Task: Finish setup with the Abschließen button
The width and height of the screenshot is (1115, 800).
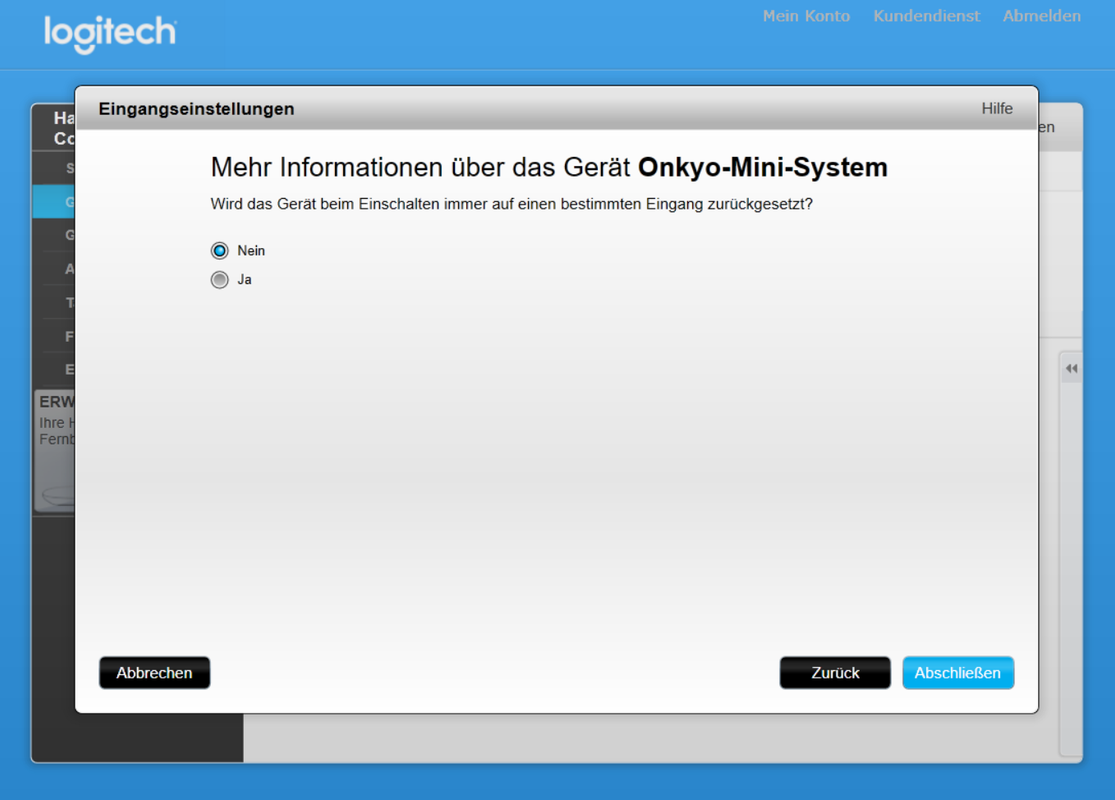Action: coord(958,673)
